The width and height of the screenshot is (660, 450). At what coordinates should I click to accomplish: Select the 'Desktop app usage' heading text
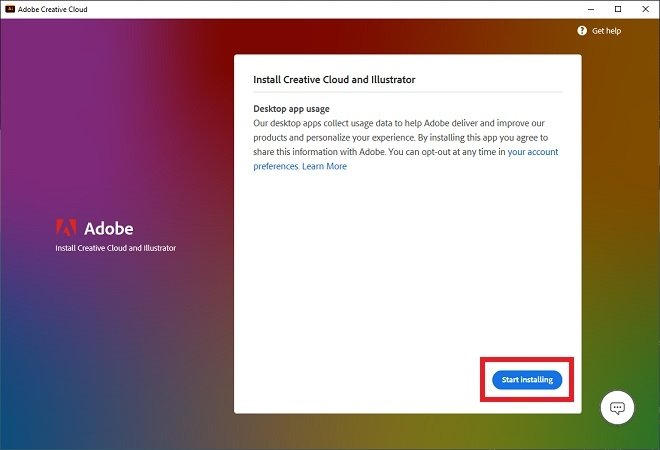291,109
